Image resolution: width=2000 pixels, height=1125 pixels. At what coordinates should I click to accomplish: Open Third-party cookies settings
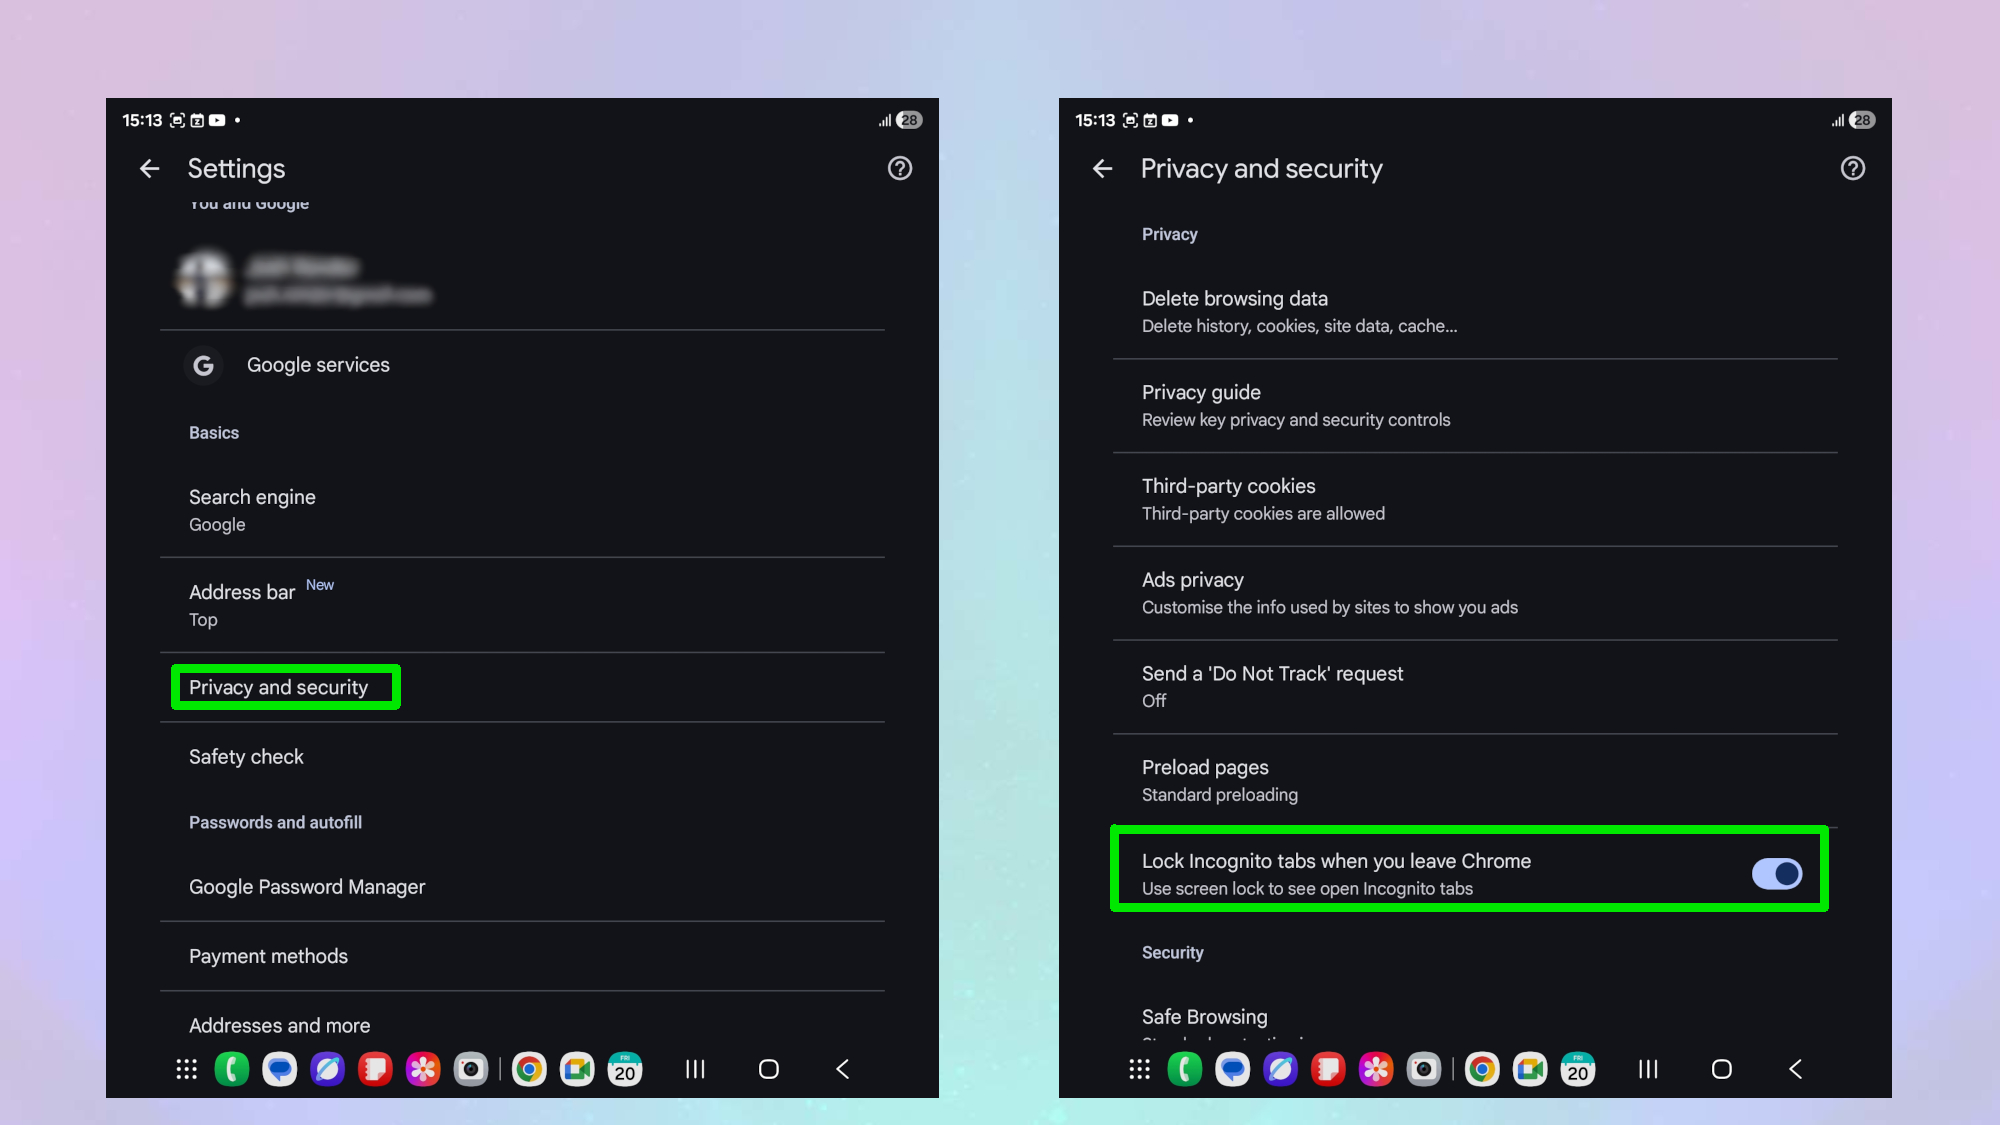(x=1263, y=498)
